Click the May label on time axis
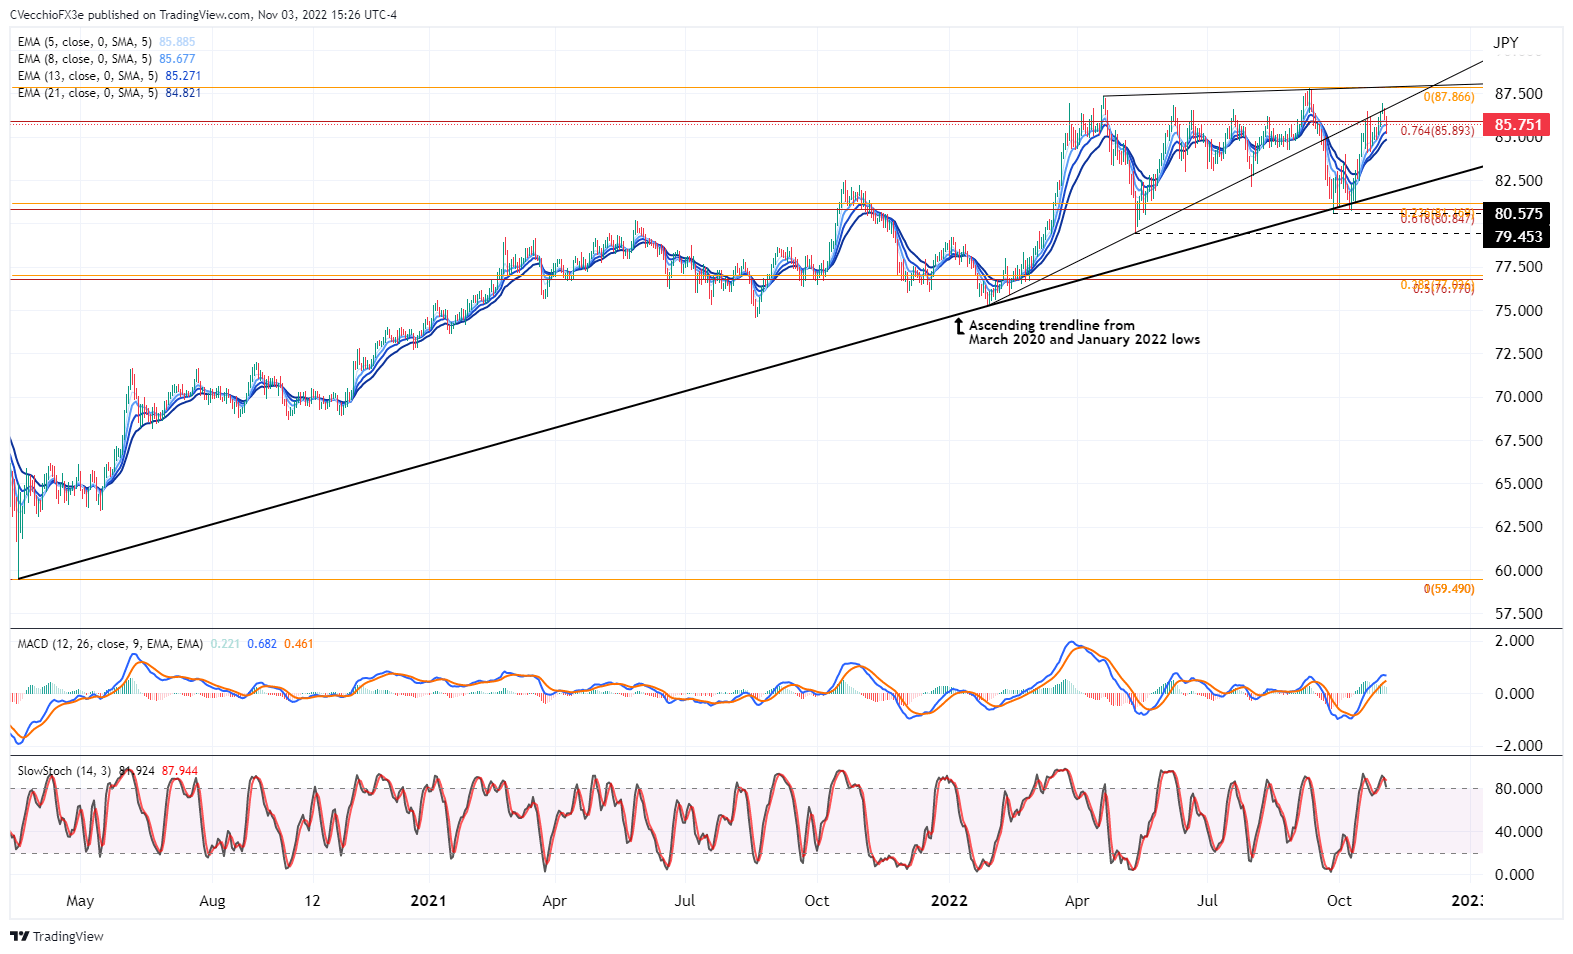Screen dimensions: 1573x954 coord(80,901)
